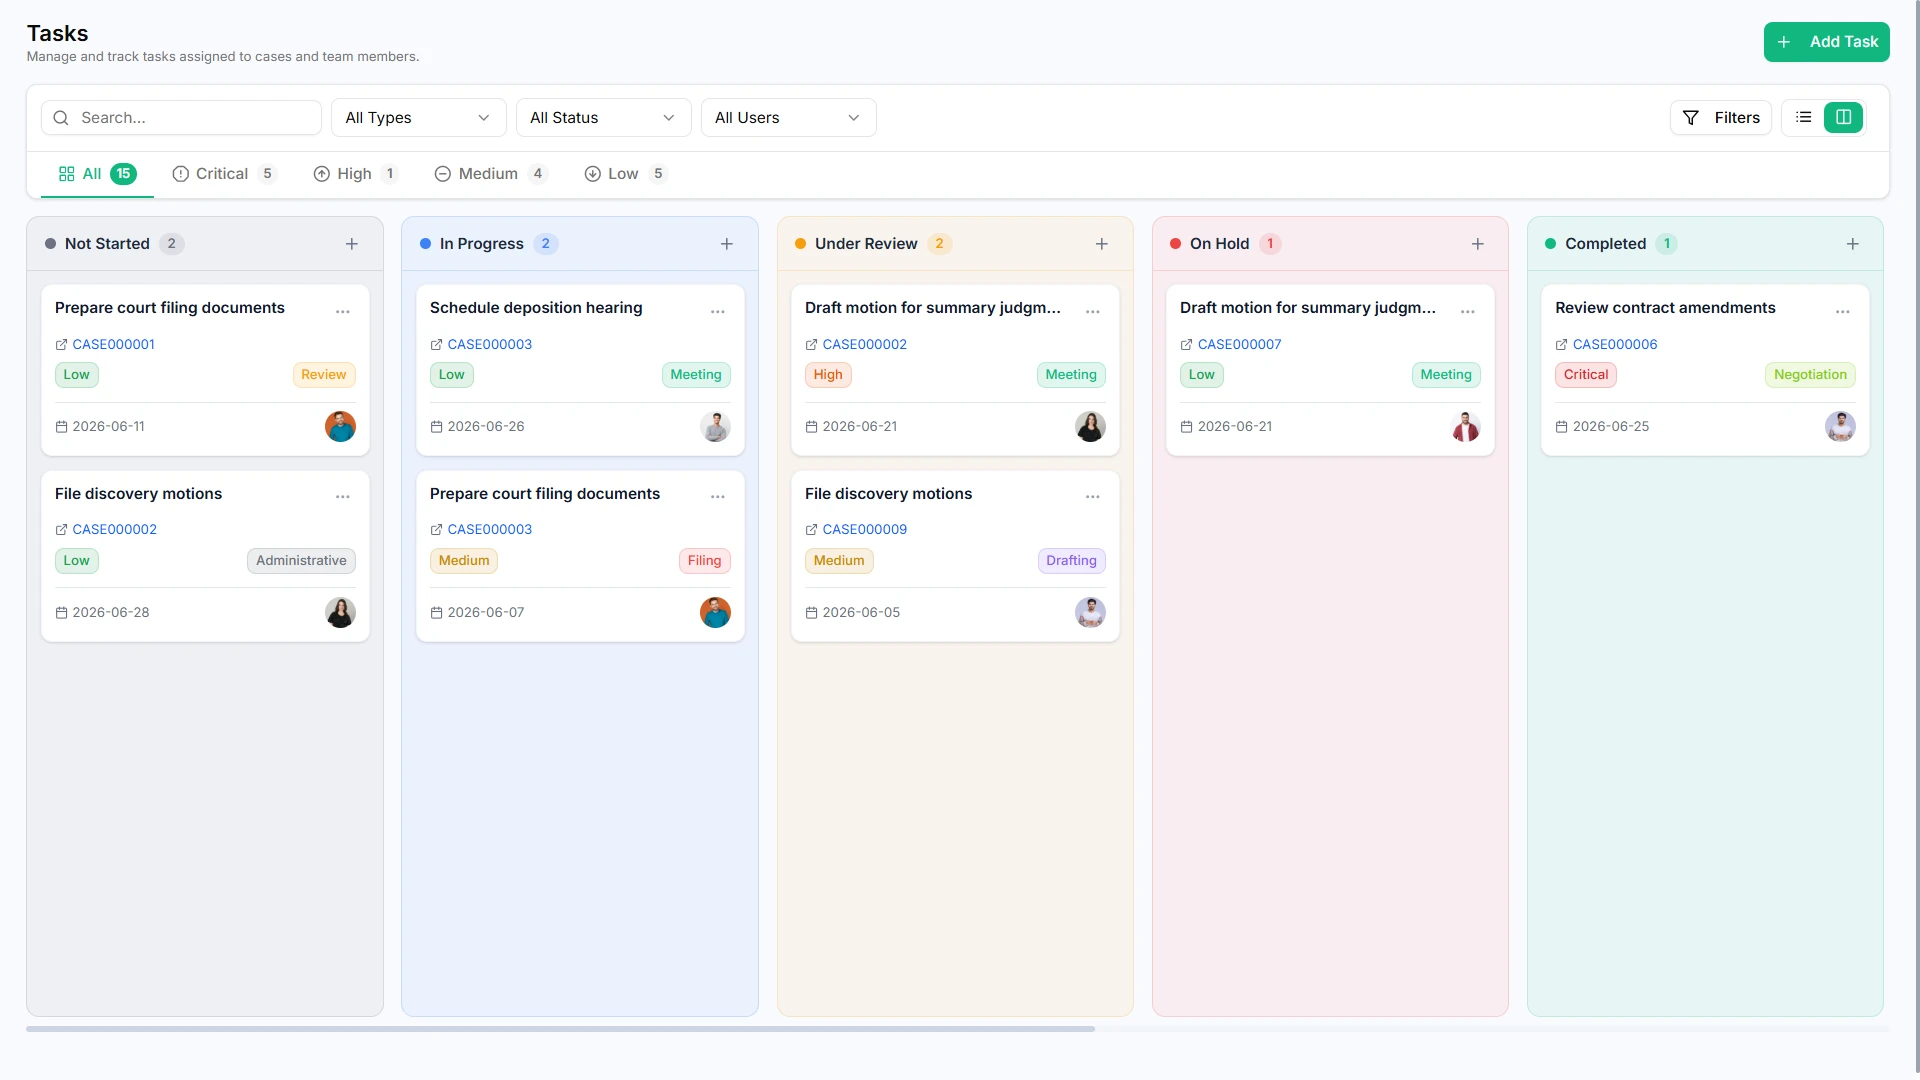Click the Drafting tag on File discovery motions
1920x1080 pixels.
1071,561
